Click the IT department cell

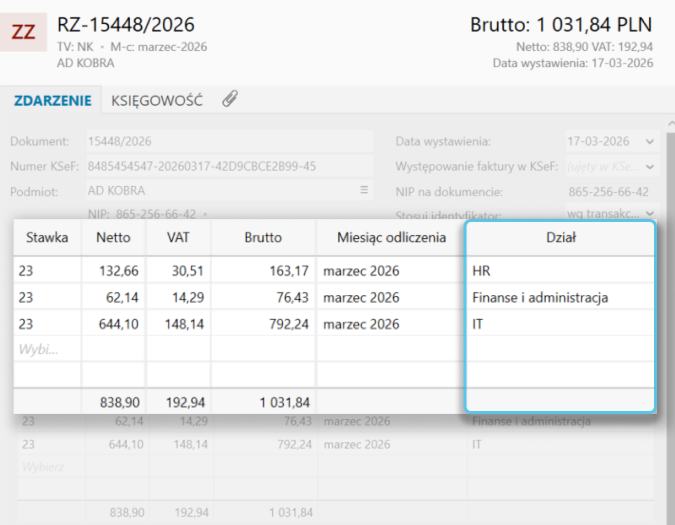point(560,324)
